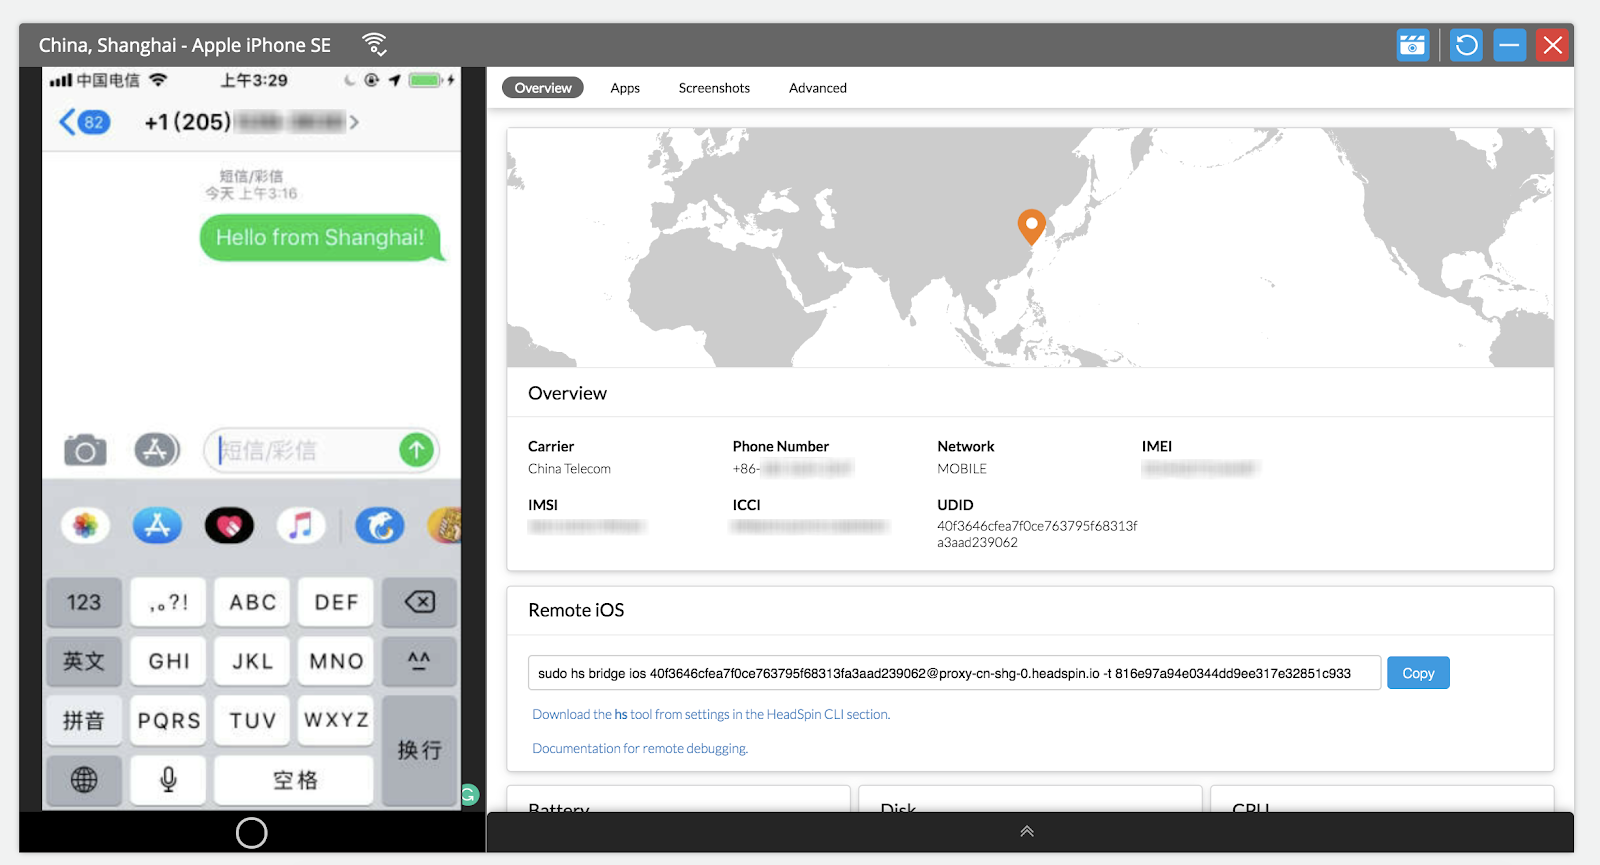Tap the back arrow with 82 badge
The width and height of the screenshot is (1600, 865).
tap(85, 122)
